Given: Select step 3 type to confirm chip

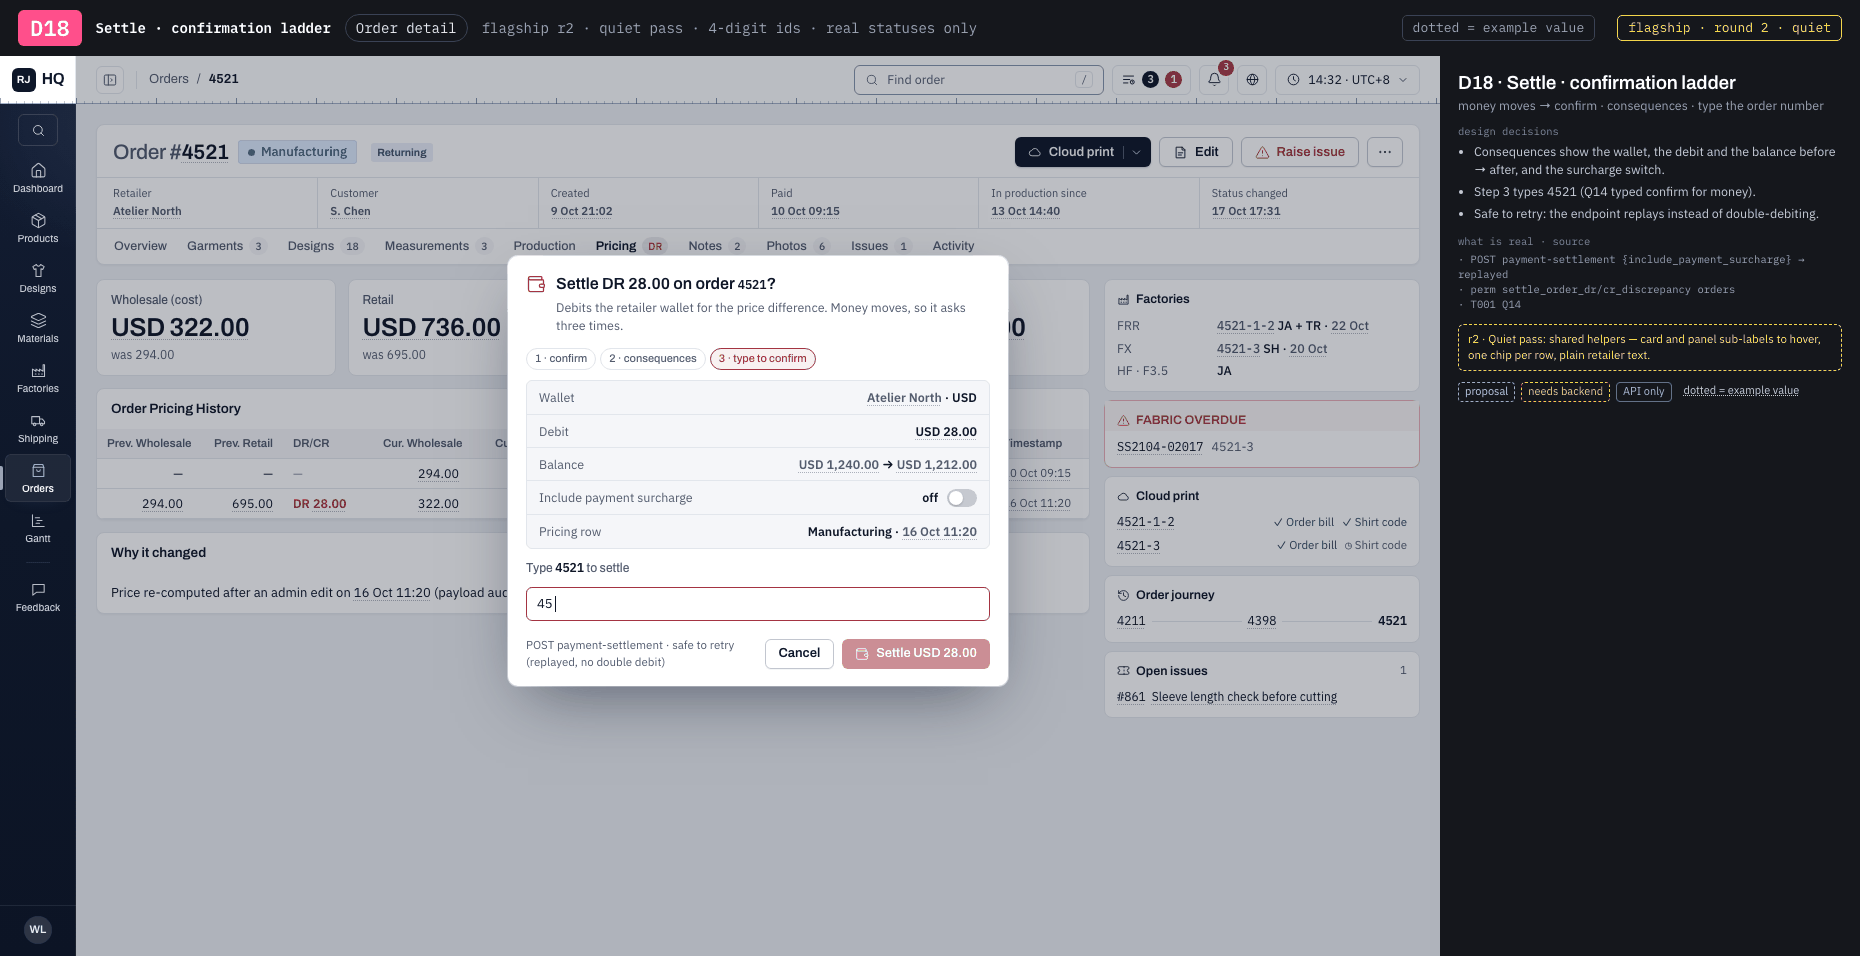Looking at the screenshot, I should (763, 358).
